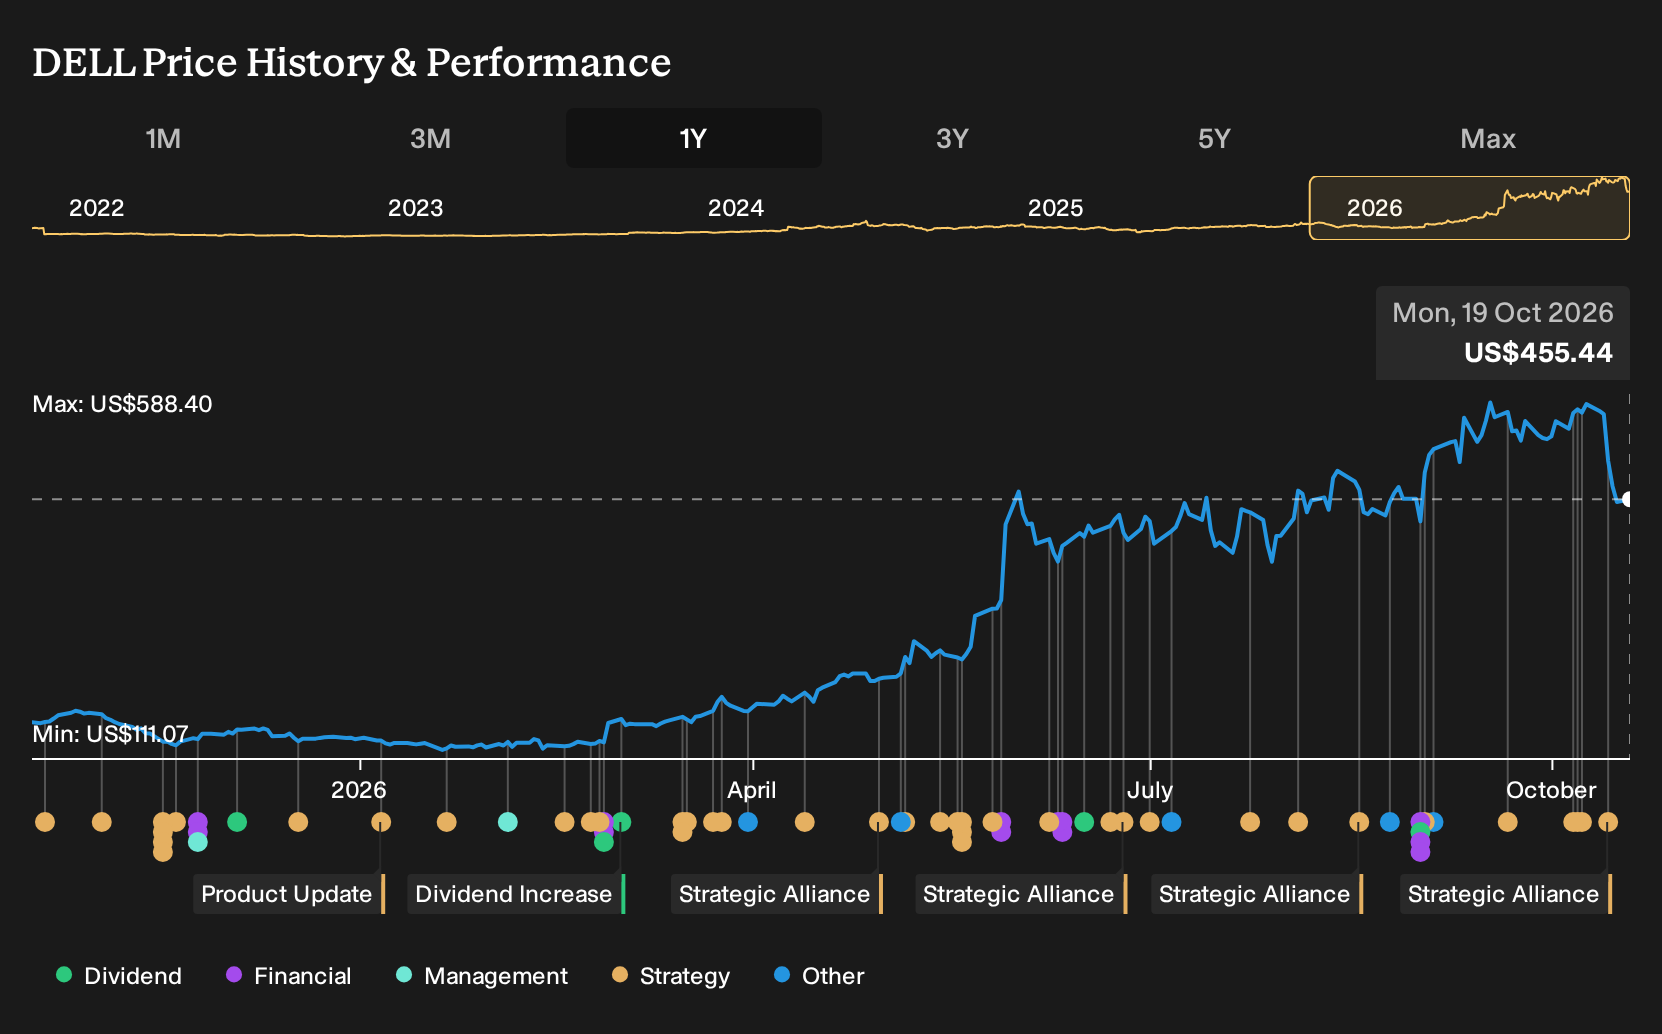1662x1034 pixels.
Task: Switch to the 3Y time range tab
Action: pos(952,139)
